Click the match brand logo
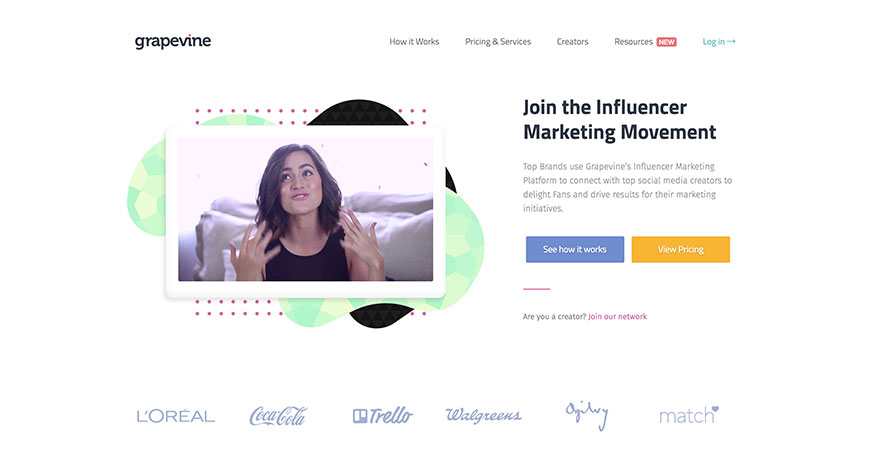The height and width of the screenshot is (470, 870). pos(689,415)
